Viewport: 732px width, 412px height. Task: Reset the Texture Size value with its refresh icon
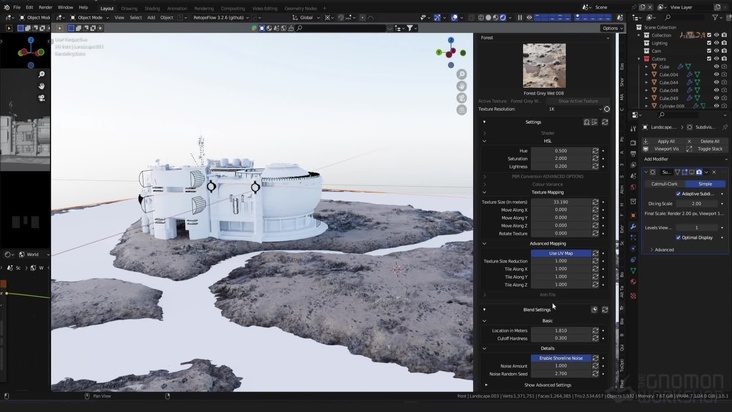point(595,202)
